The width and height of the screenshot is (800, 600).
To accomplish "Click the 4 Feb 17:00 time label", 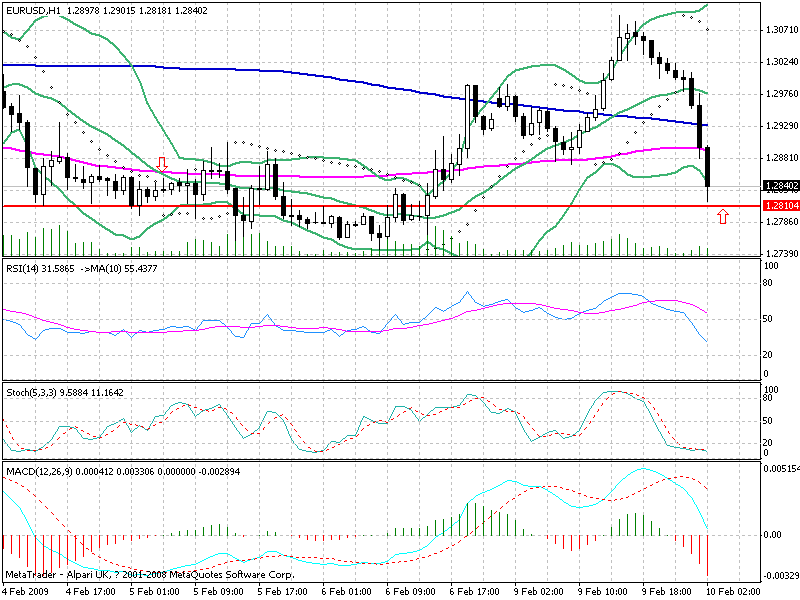I will click(x=90, y=592).
